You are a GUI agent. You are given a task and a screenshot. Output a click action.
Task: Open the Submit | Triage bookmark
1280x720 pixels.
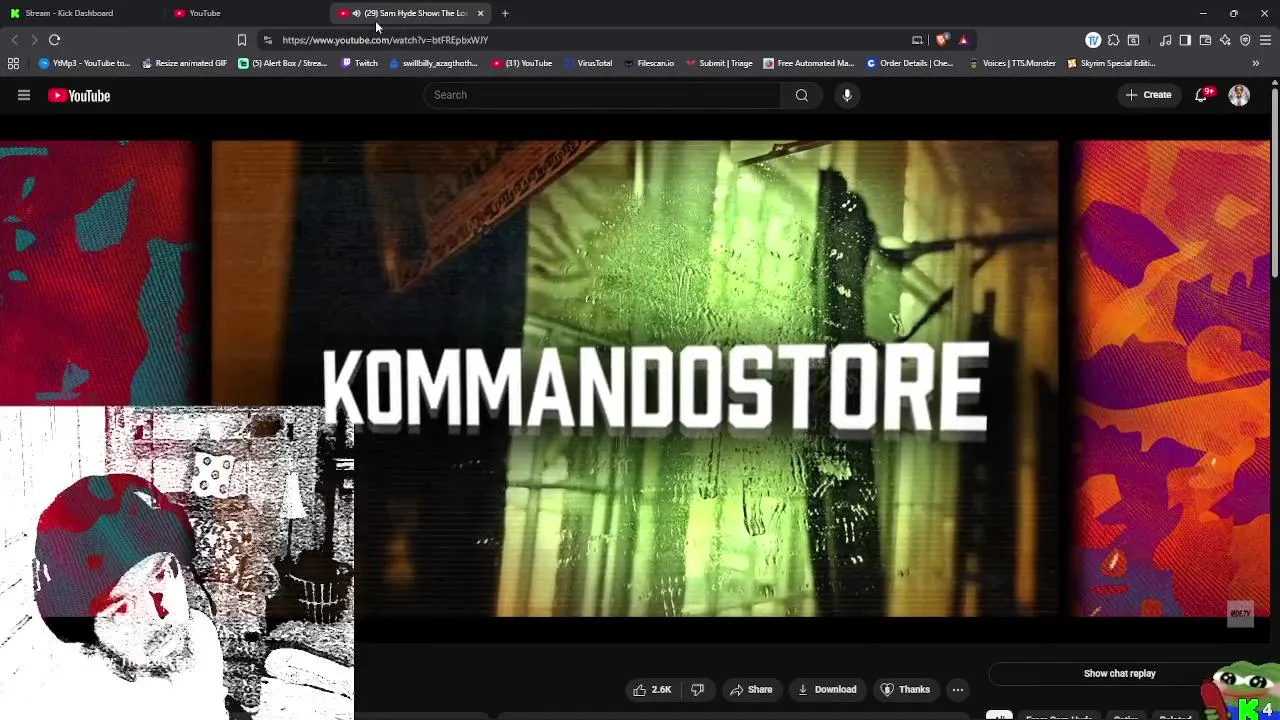click(719, 63)
